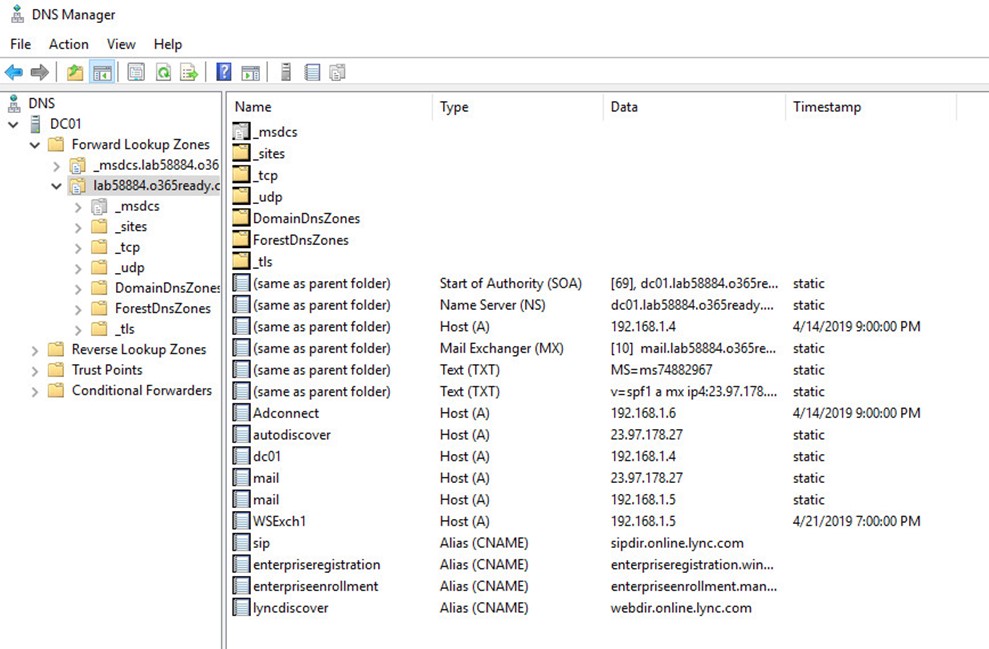Click the stacked documents toolbar icon
Screen dimensions: 989x649
click(337, 72)
